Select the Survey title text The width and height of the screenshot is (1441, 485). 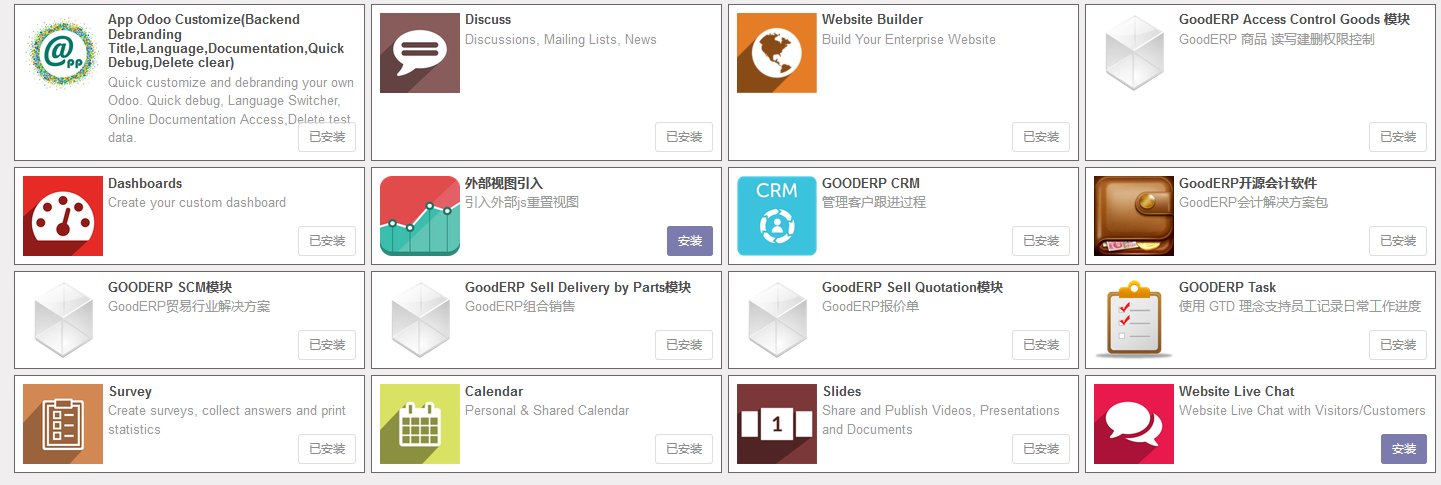[x=130, y=391]
